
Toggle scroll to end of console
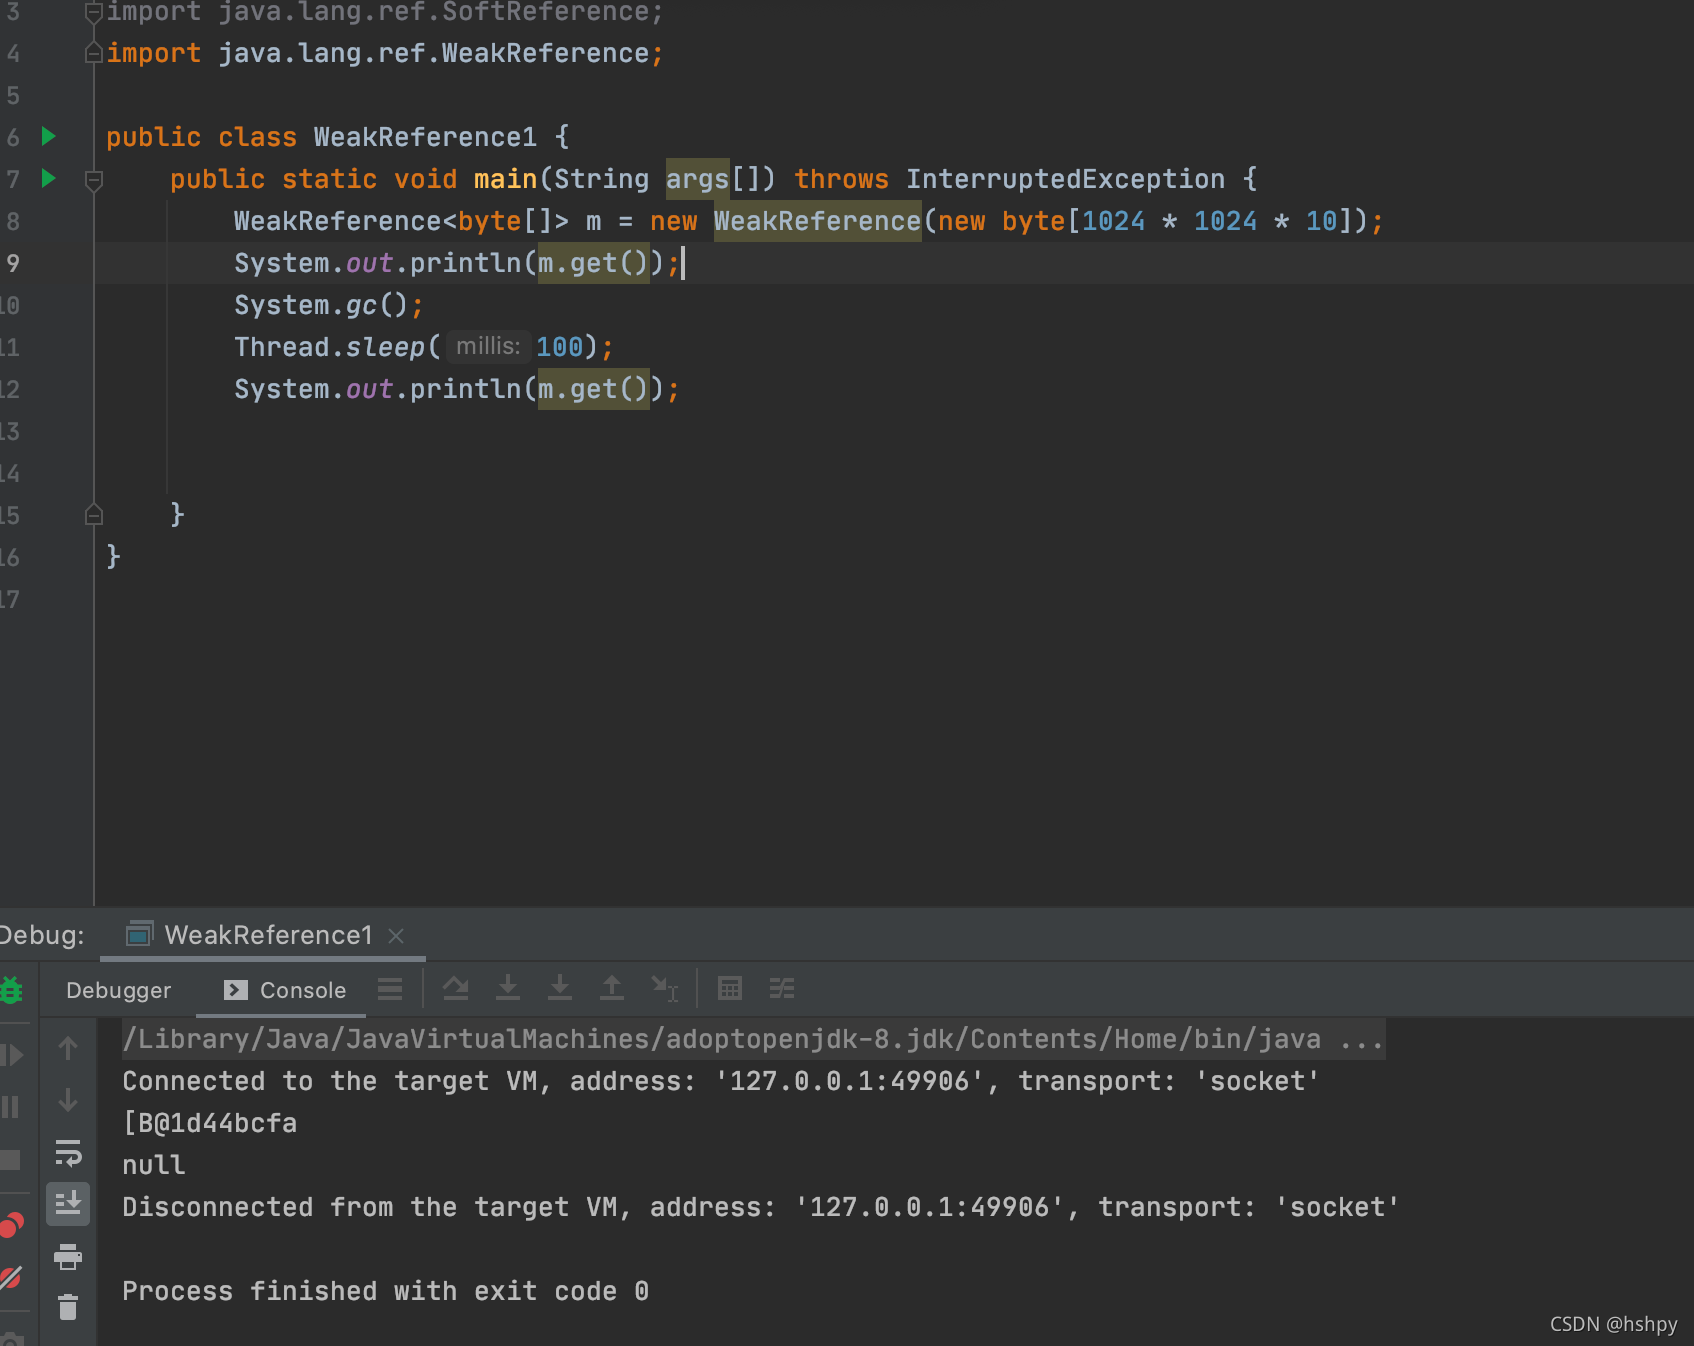click(68, 1204)
